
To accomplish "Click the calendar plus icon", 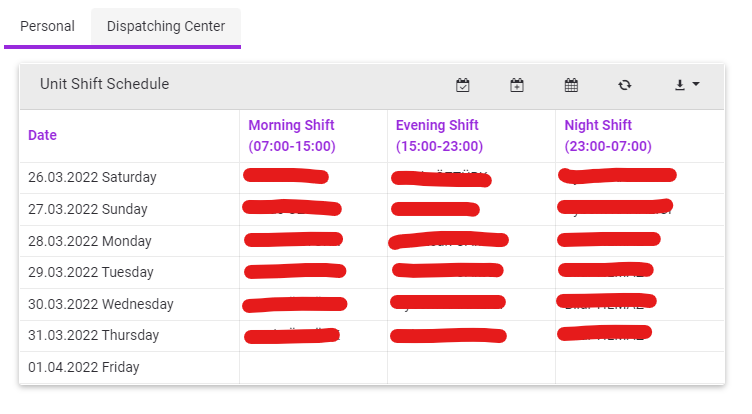I will (517, 85).
